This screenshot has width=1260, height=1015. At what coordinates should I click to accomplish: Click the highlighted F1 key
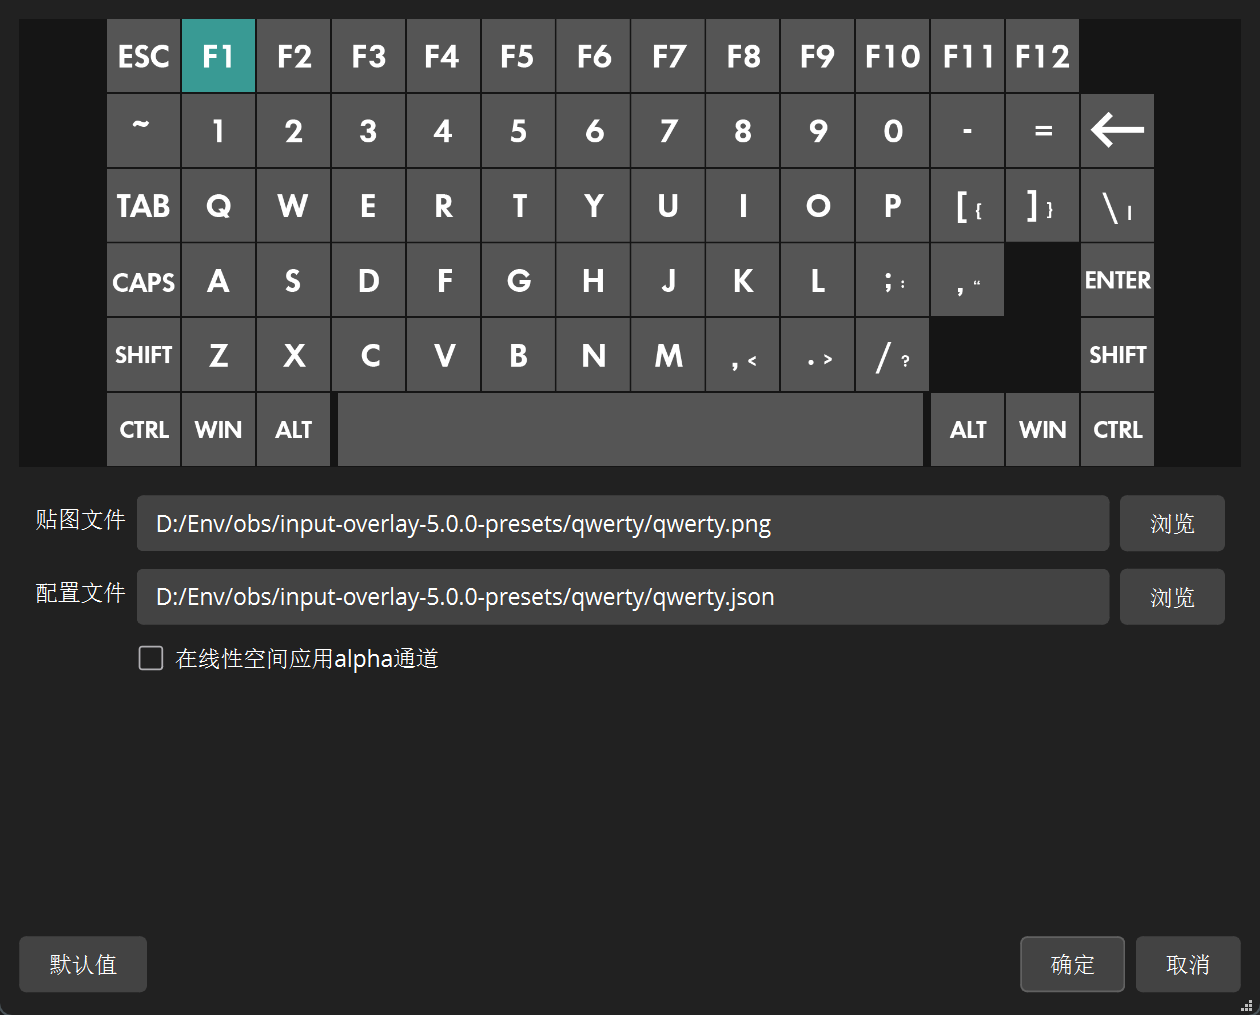point(218,56)
